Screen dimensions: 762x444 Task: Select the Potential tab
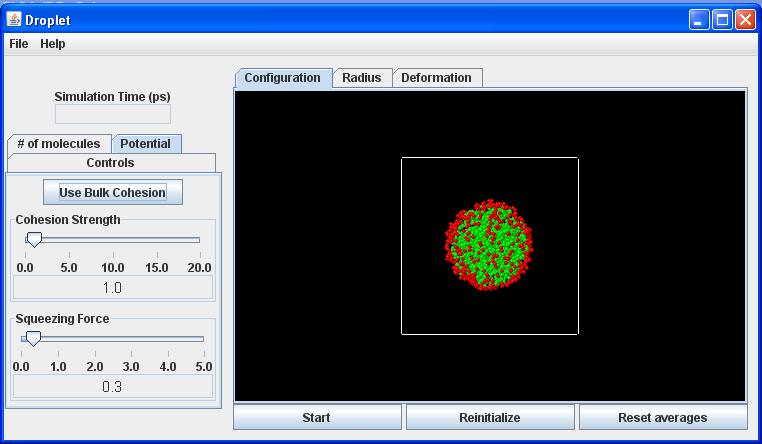(146, 144)
